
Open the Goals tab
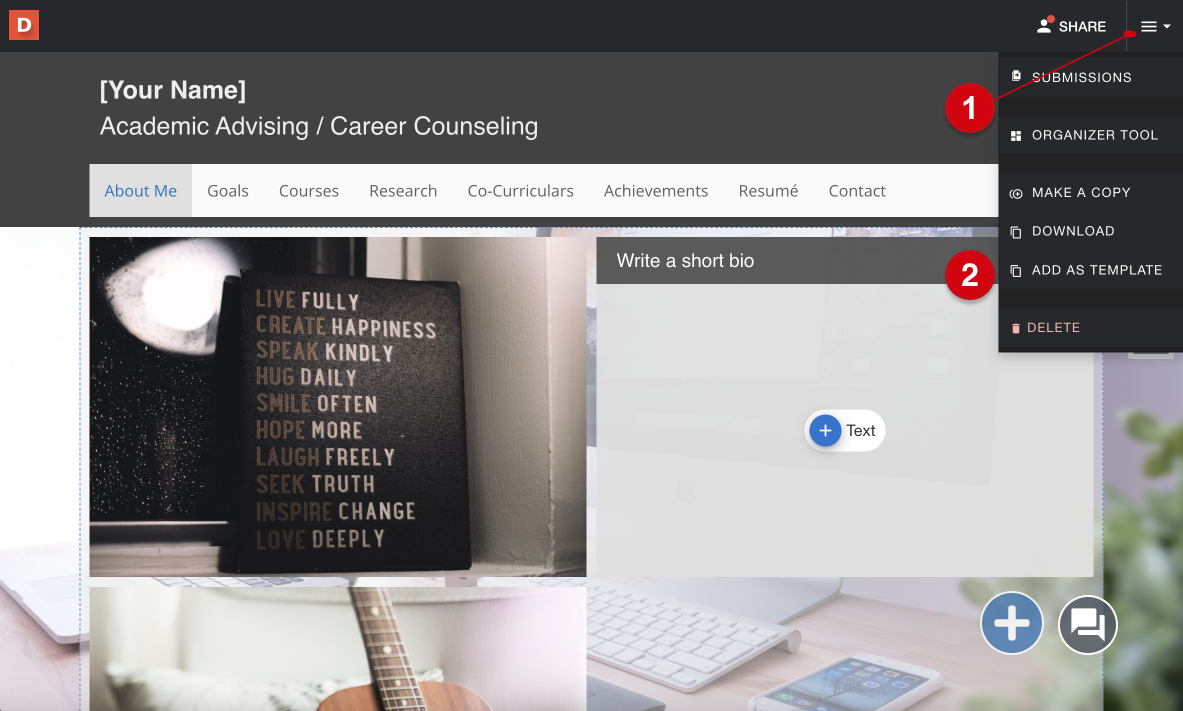(228, 191)
